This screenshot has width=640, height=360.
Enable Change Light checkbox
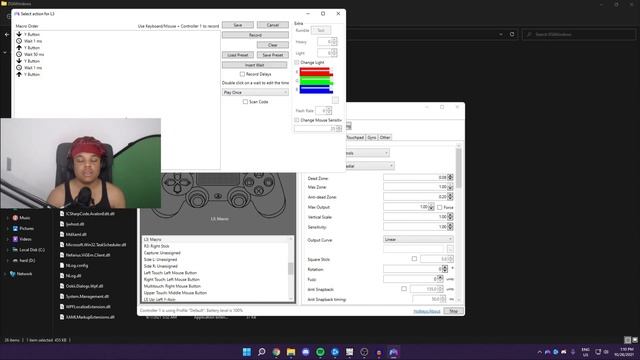pos(297,62)
